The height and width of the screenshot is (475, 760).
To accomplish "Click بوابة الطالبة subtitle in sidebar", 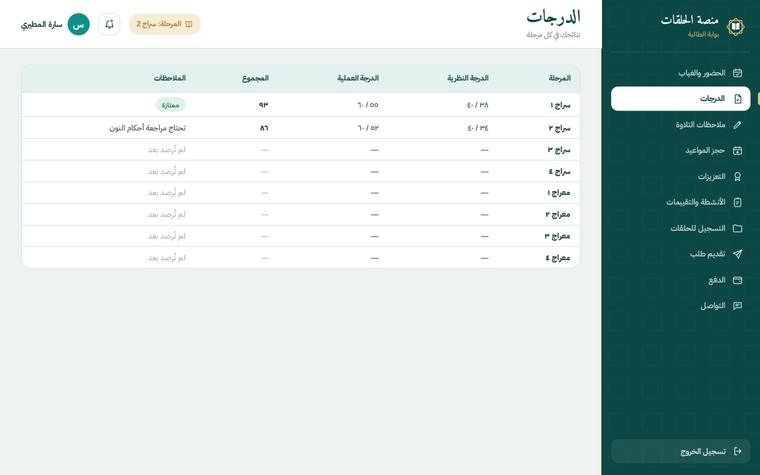I will tap(703, 34).
